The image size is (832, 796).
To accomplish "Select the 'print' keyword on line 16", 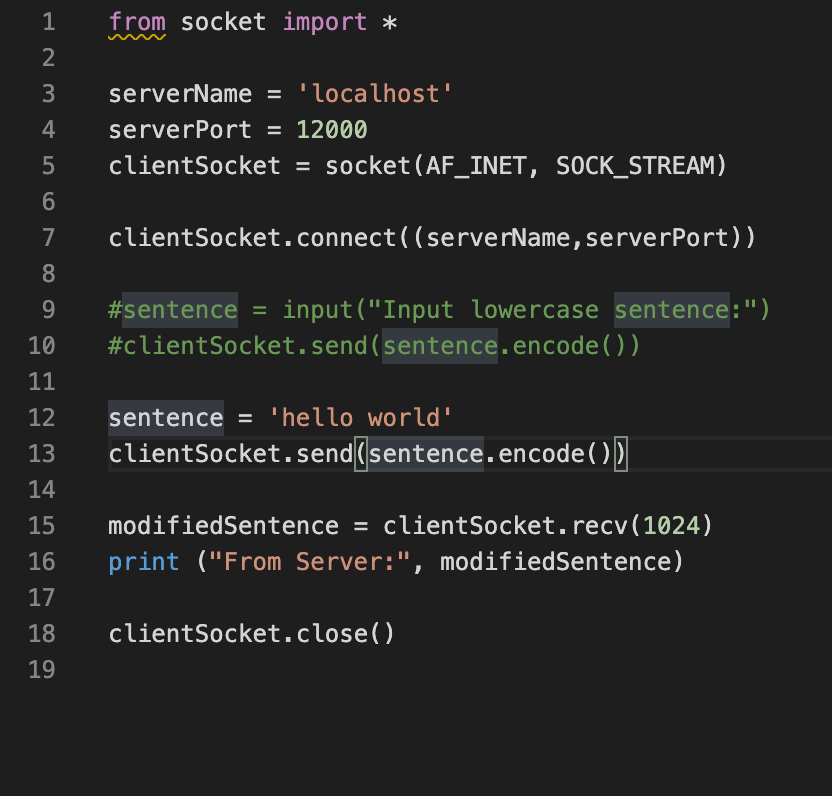I will pyautogui.click(x=142, y=561).
